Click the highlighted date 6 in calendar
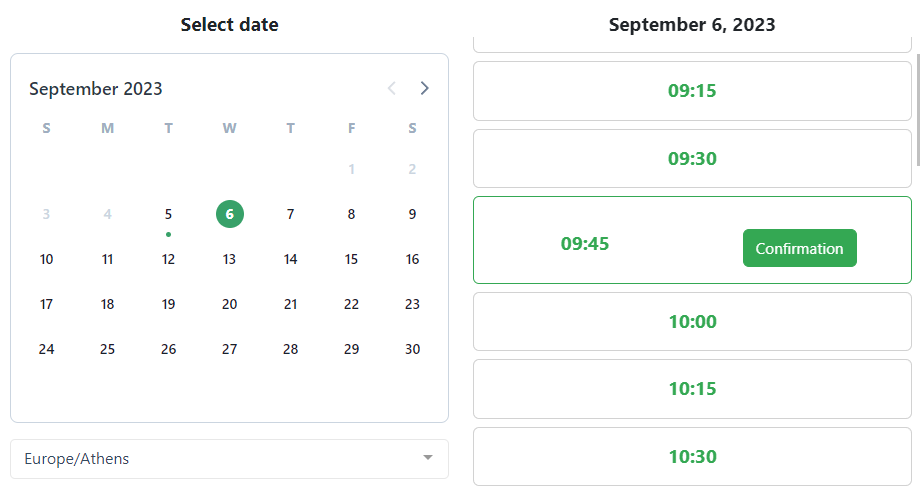This screenshot has width=920, height=489. coord(230,214)
